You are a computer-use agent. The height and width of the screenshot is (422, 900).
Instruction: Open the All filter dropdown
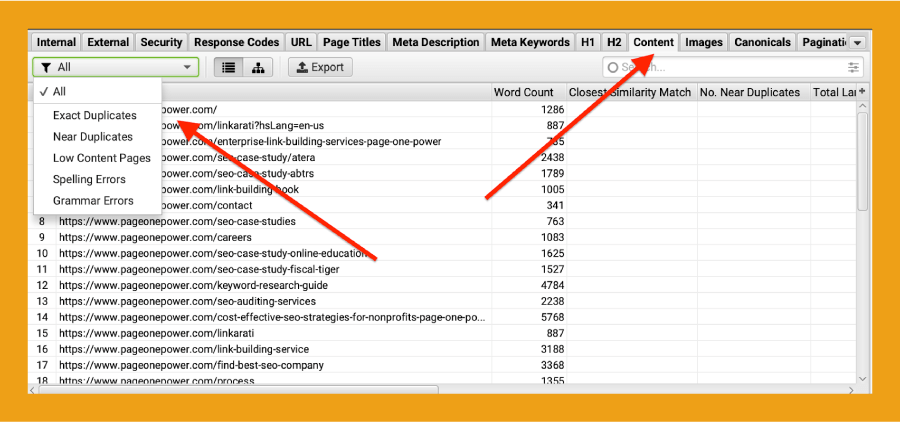(x=116, y=67)
